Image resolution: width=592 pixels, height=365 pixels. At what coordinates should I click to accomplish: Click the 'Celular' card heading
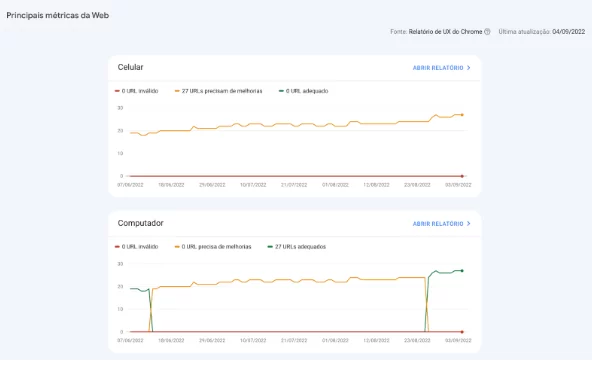[x=130, y=67]
